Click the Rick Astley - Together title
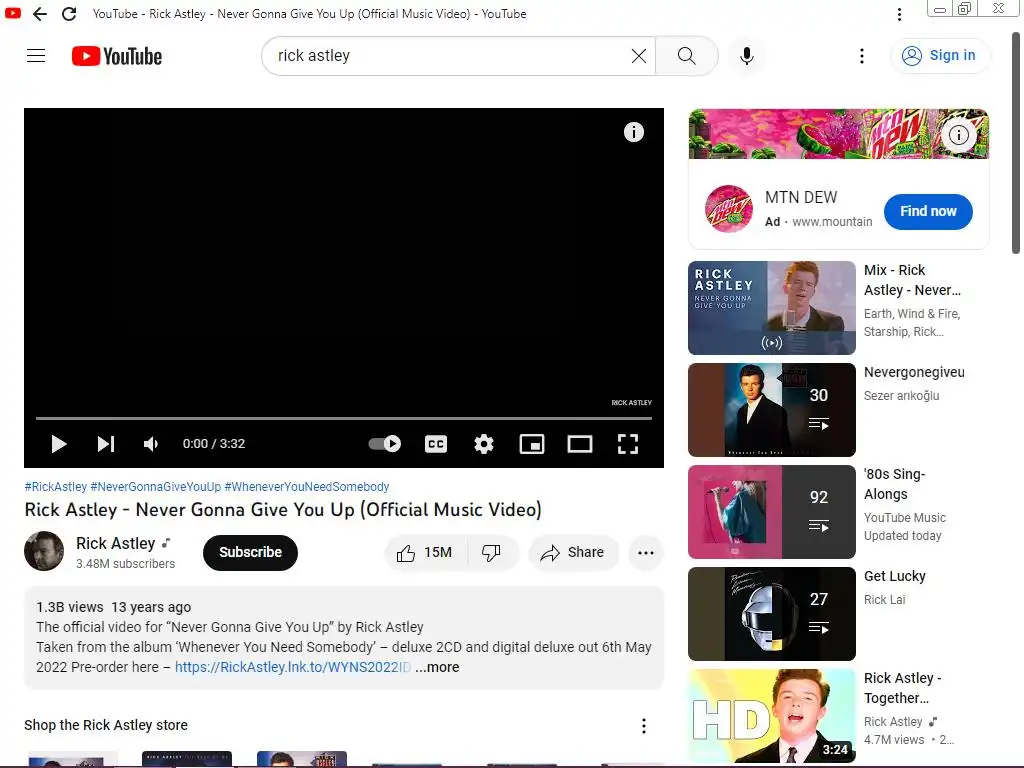Image resolution: width=1024 pixels, height=768 pixels. pyautogui.click(x=903, y=688)
